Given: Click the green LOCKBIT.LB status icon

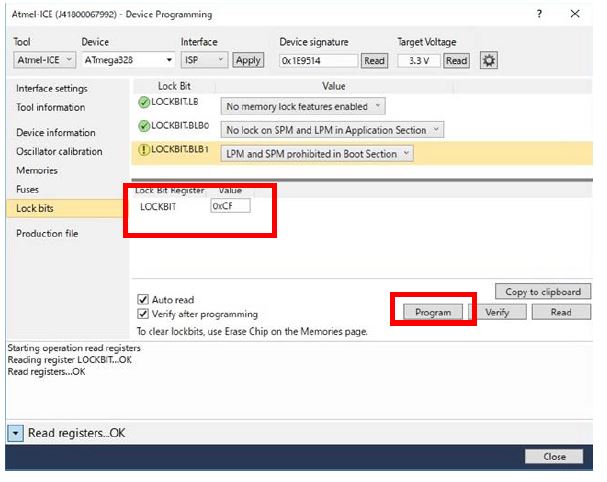Looking at the screenshot, I should coord(144,106).
